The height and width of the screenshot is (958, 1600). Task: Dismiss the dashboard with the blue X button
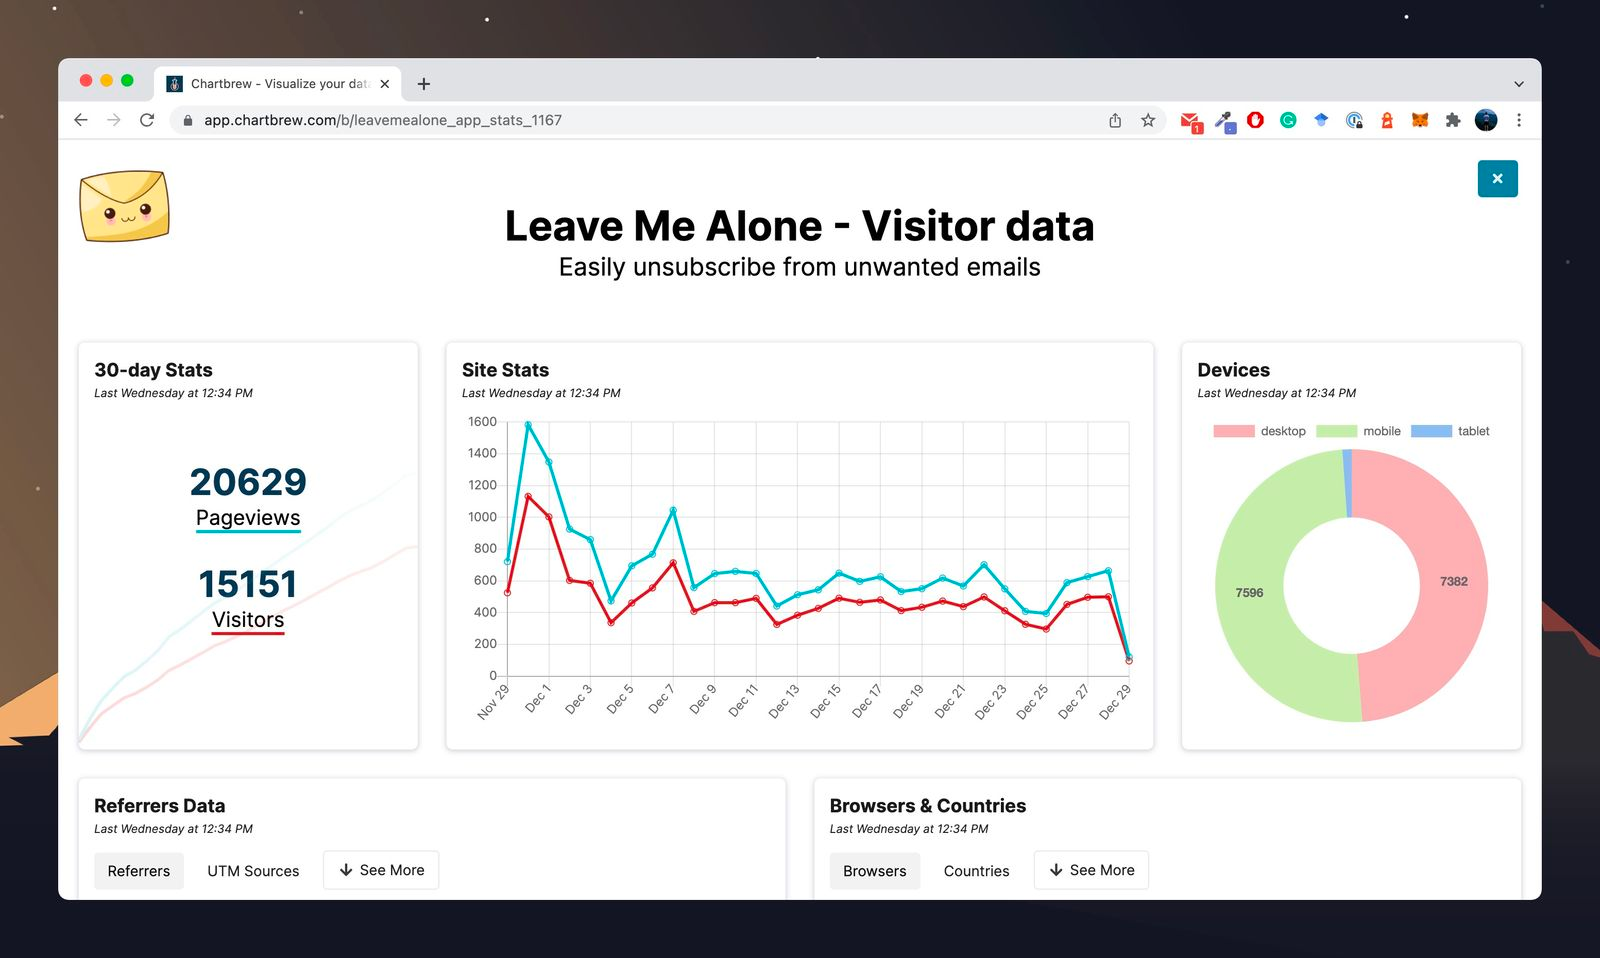point(1496,178)
